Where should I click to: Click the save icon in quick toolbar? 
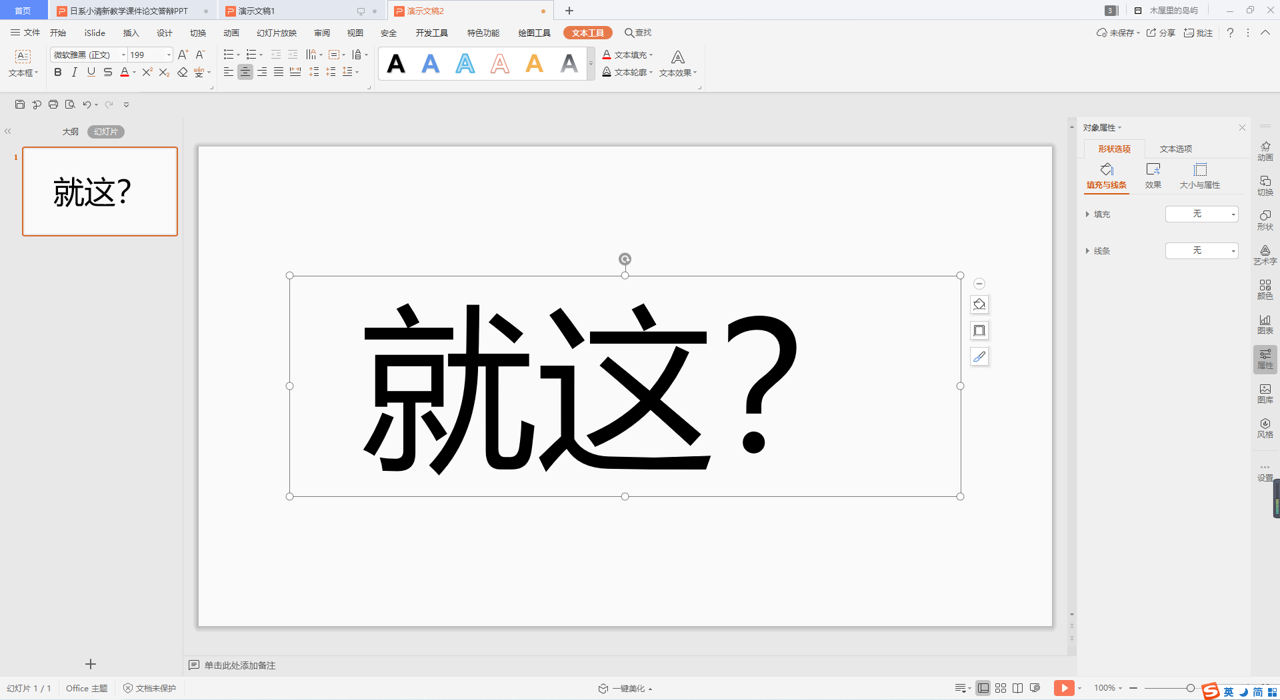pyautogui.click(x=19, y=104)
